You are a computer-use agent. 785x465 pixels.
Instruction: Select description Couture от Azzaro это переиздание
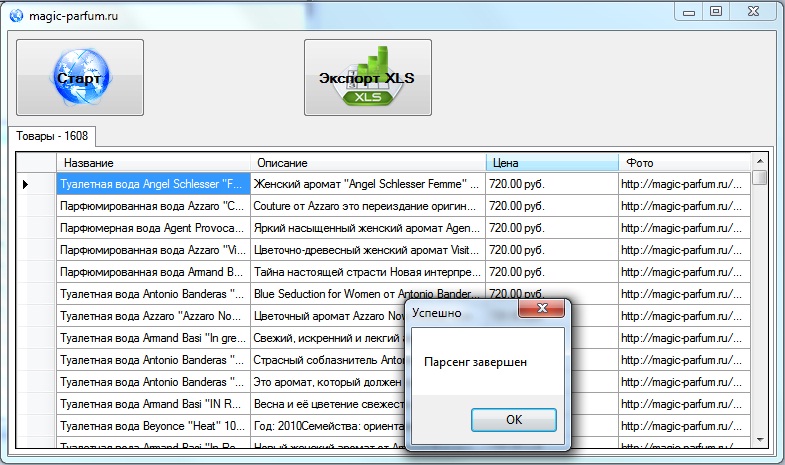click(x=368, y=206)
